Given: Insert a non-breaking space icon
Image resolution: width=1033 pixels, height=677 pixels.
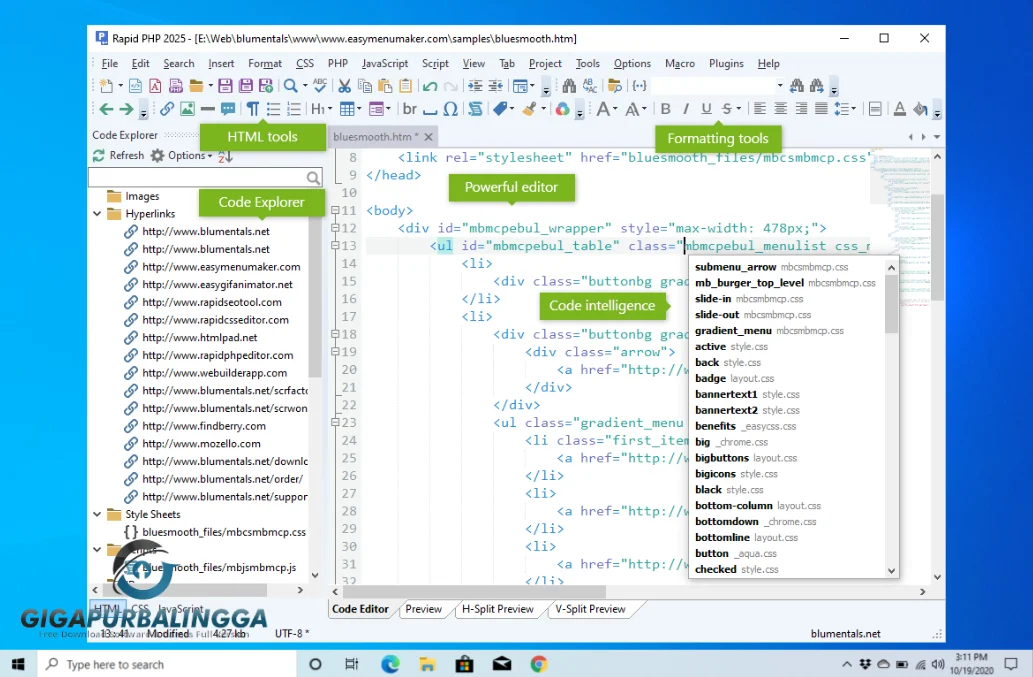Looking at the screenshot, I should [430, 110].
